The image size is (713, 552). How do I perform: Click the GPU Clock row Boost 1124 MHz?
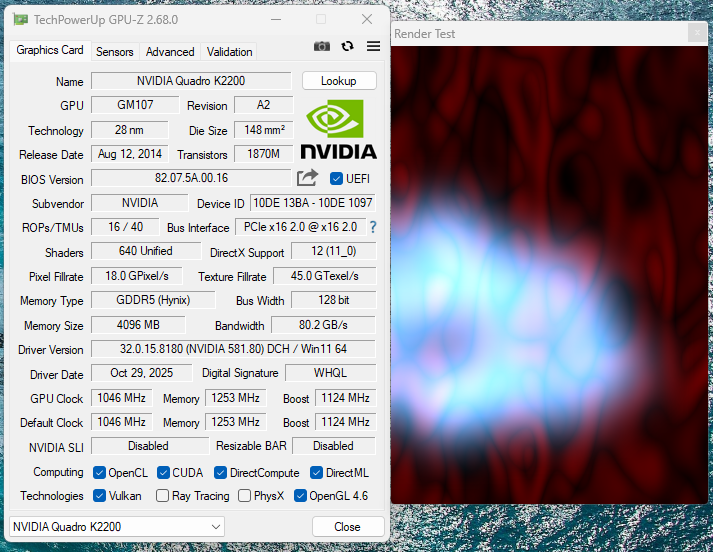tap(345, 398)
